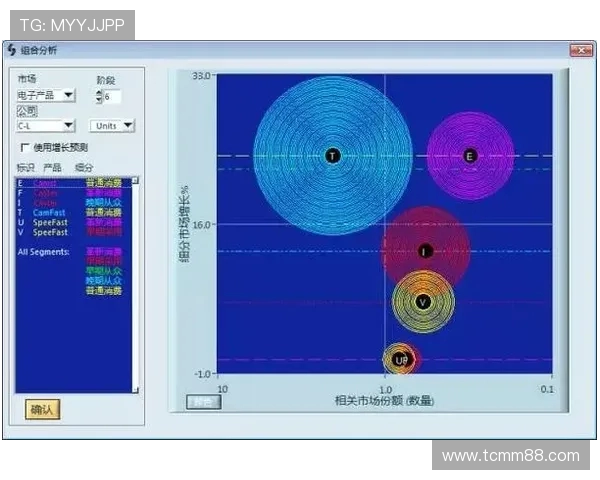Click the 阶段 stepper arrows
This screenshot has height=480, width=600.
pos(98,97)
